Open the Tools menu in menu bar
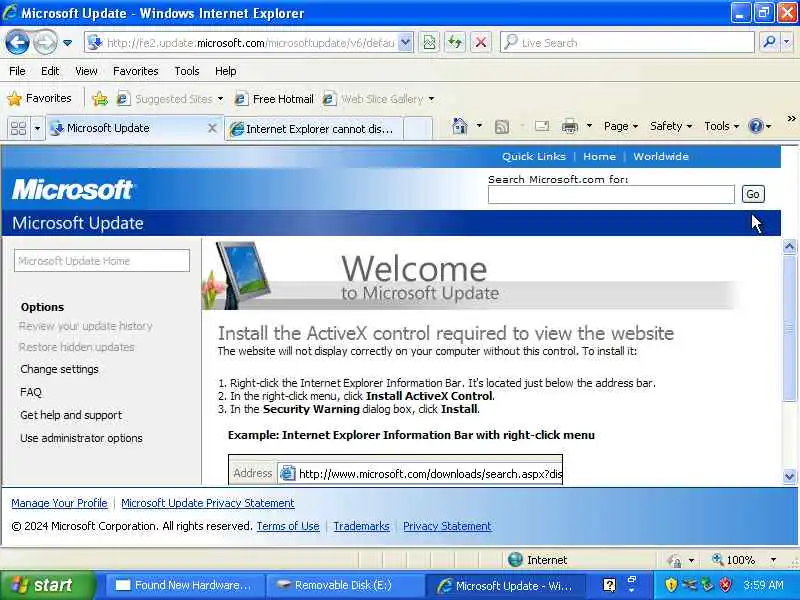This screenshot has height=600, width=800. click(187, 71)
